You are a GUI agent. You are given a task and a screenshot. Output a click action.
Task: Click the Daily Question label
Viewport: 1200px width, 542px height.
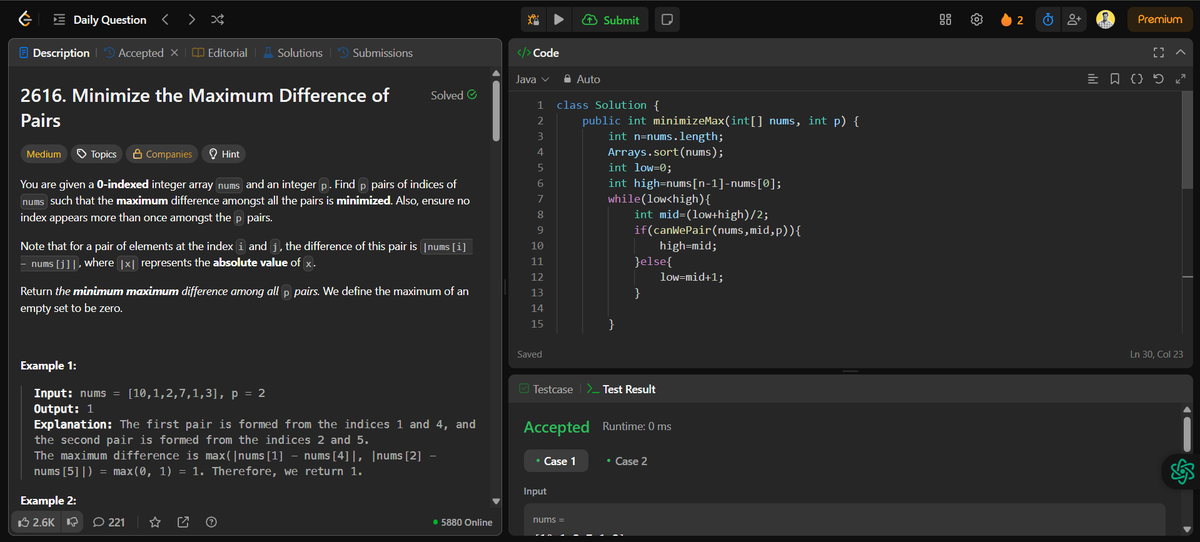pos(109,20)
